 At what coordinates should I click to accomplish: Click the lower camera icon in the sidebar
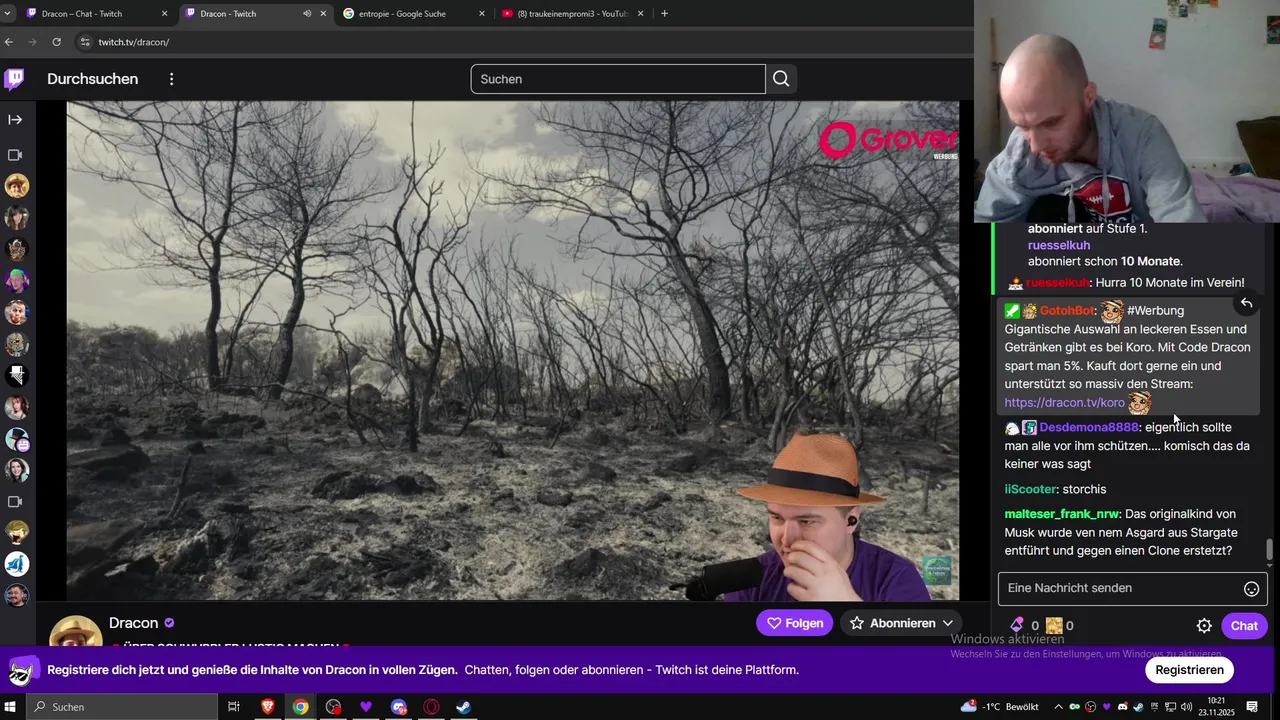(x=15, y=502)
